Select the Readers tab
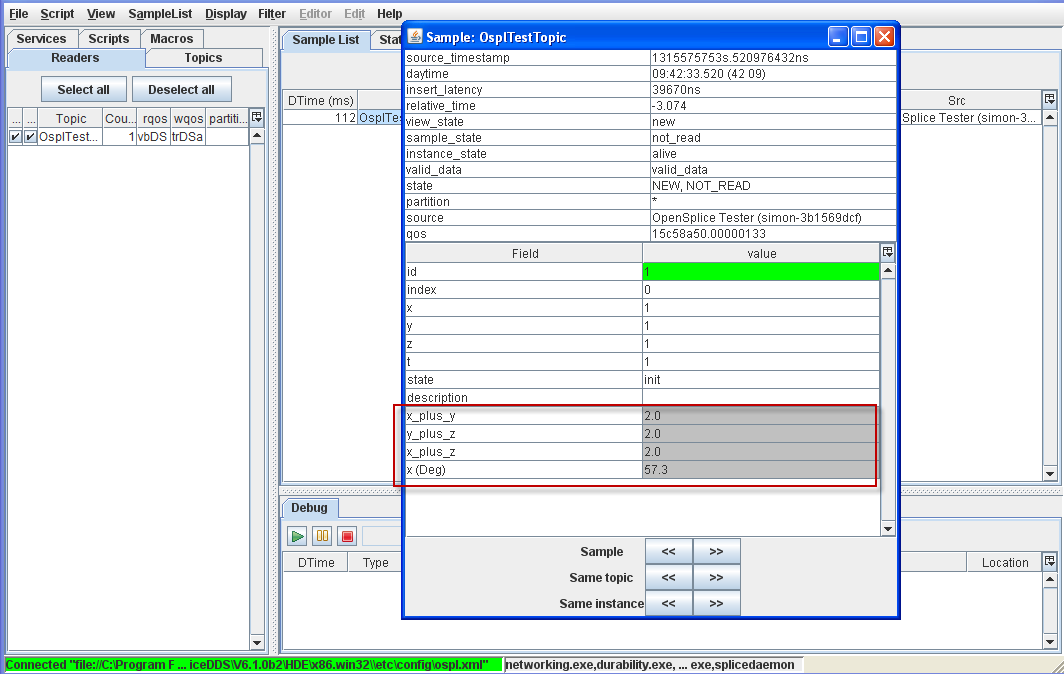The image size is (1064, 674). pos(75,58)
